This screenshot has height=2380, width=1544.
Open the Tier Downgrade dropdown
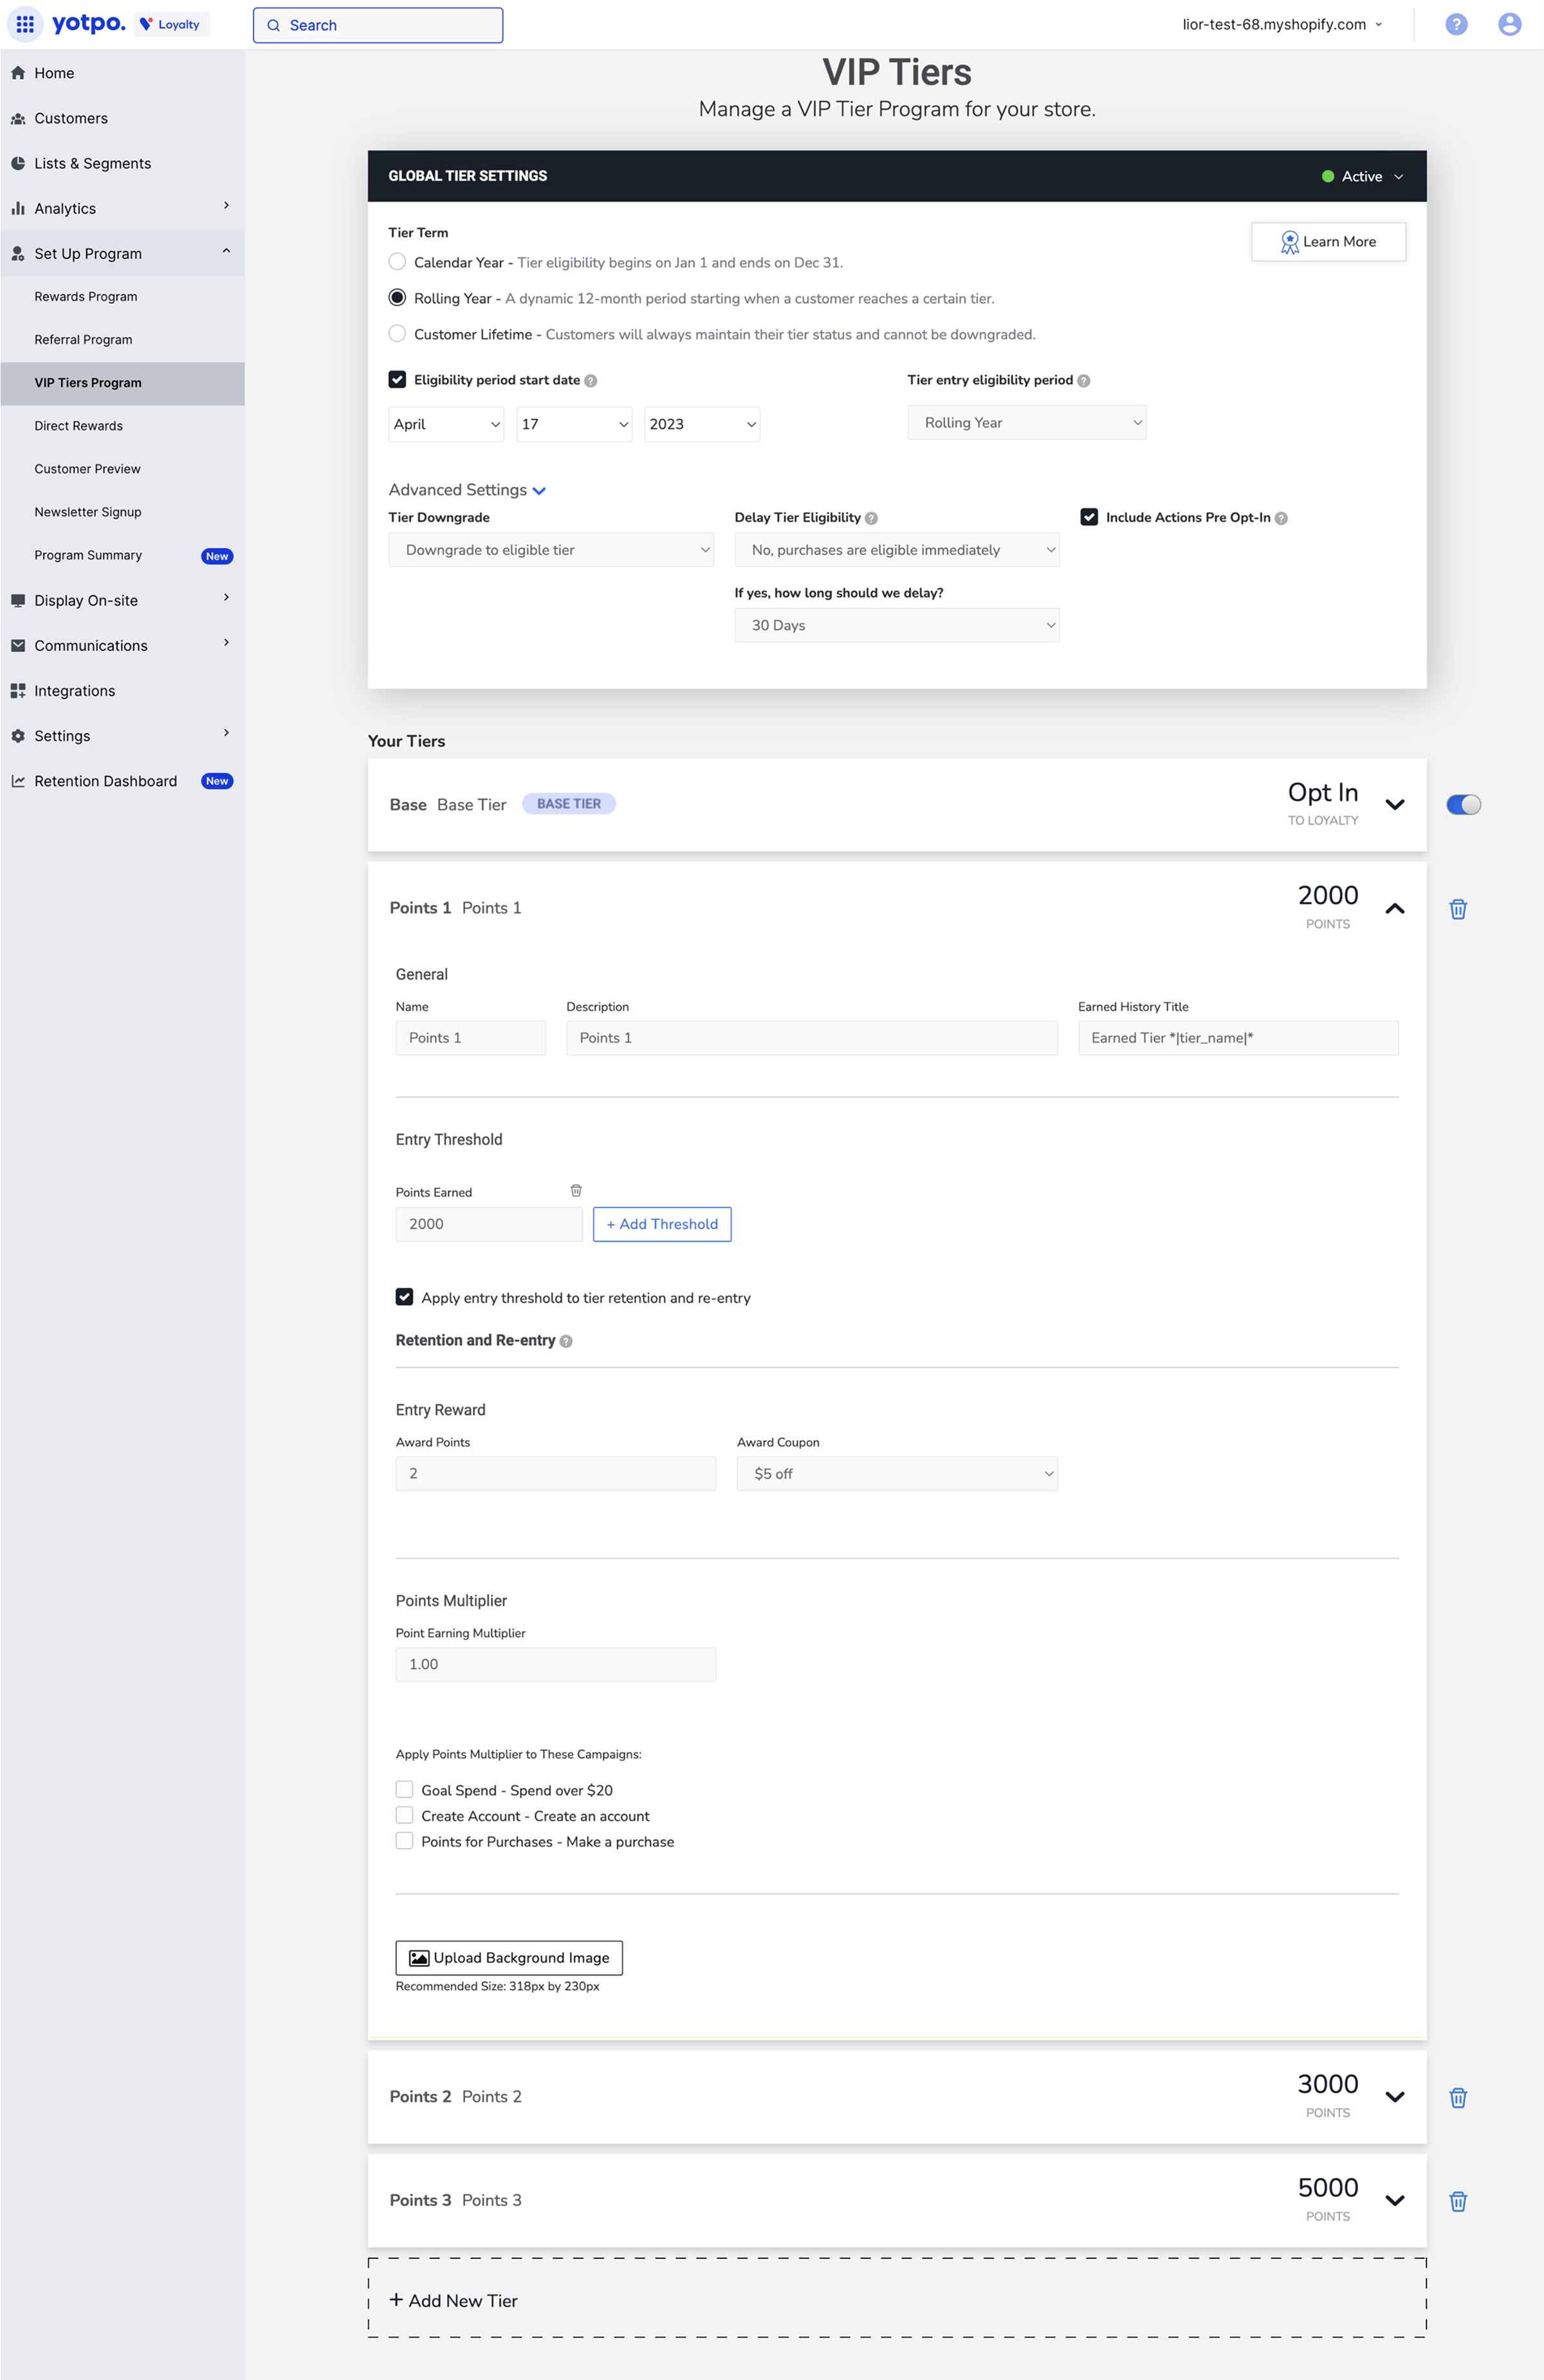point(551,549)
